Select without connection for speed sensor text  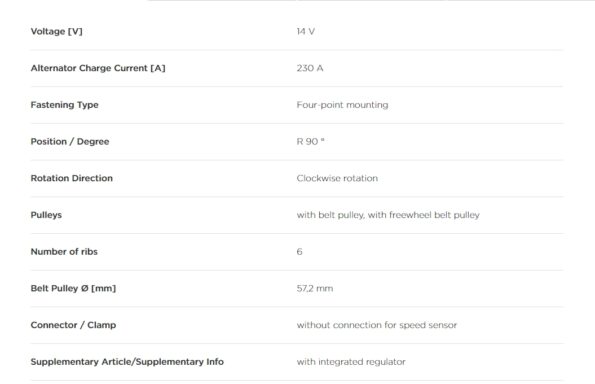[x=377, y=325]
